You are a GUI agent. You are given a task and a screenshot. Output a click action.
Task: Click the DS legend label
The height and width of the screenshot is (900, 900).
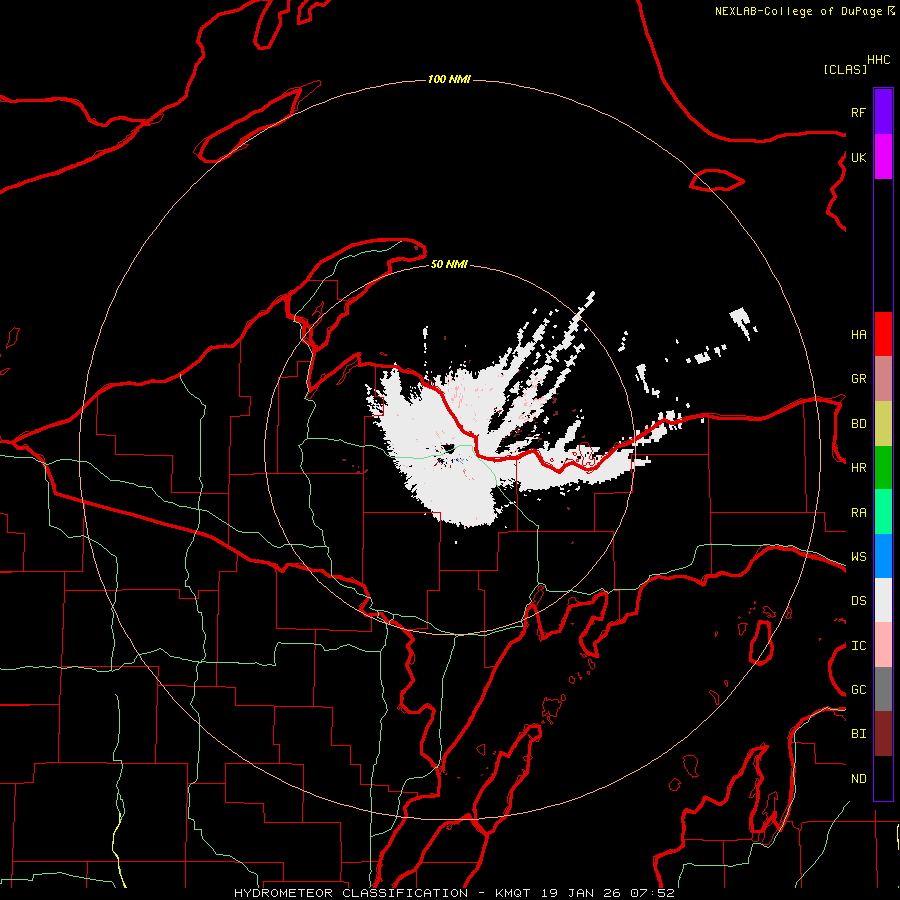tap(858, 601)
